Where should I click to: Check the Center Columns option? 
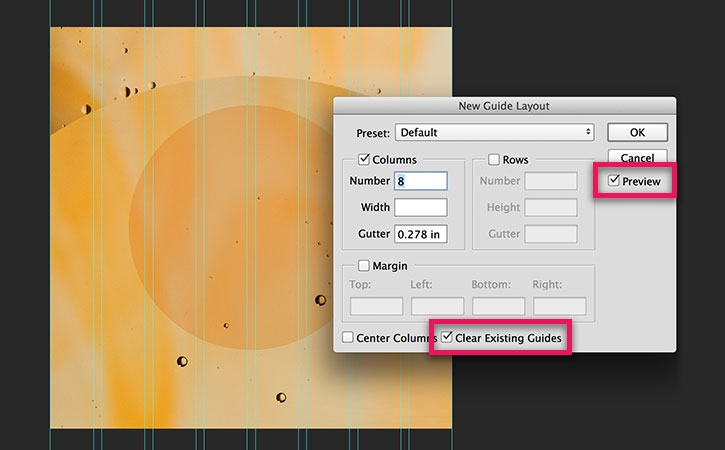click(x=348, y=337)
